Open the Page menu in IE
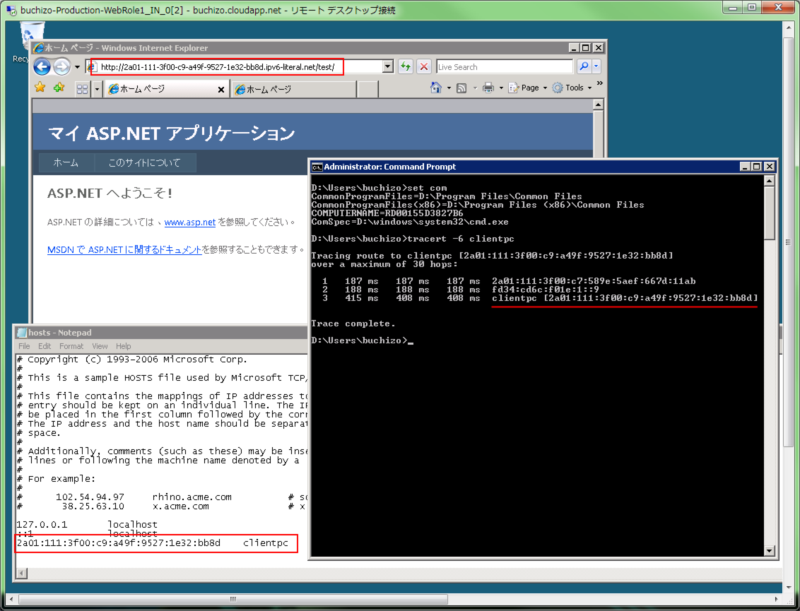This screenshot has height=611, width=800. (x=528, y=88)
